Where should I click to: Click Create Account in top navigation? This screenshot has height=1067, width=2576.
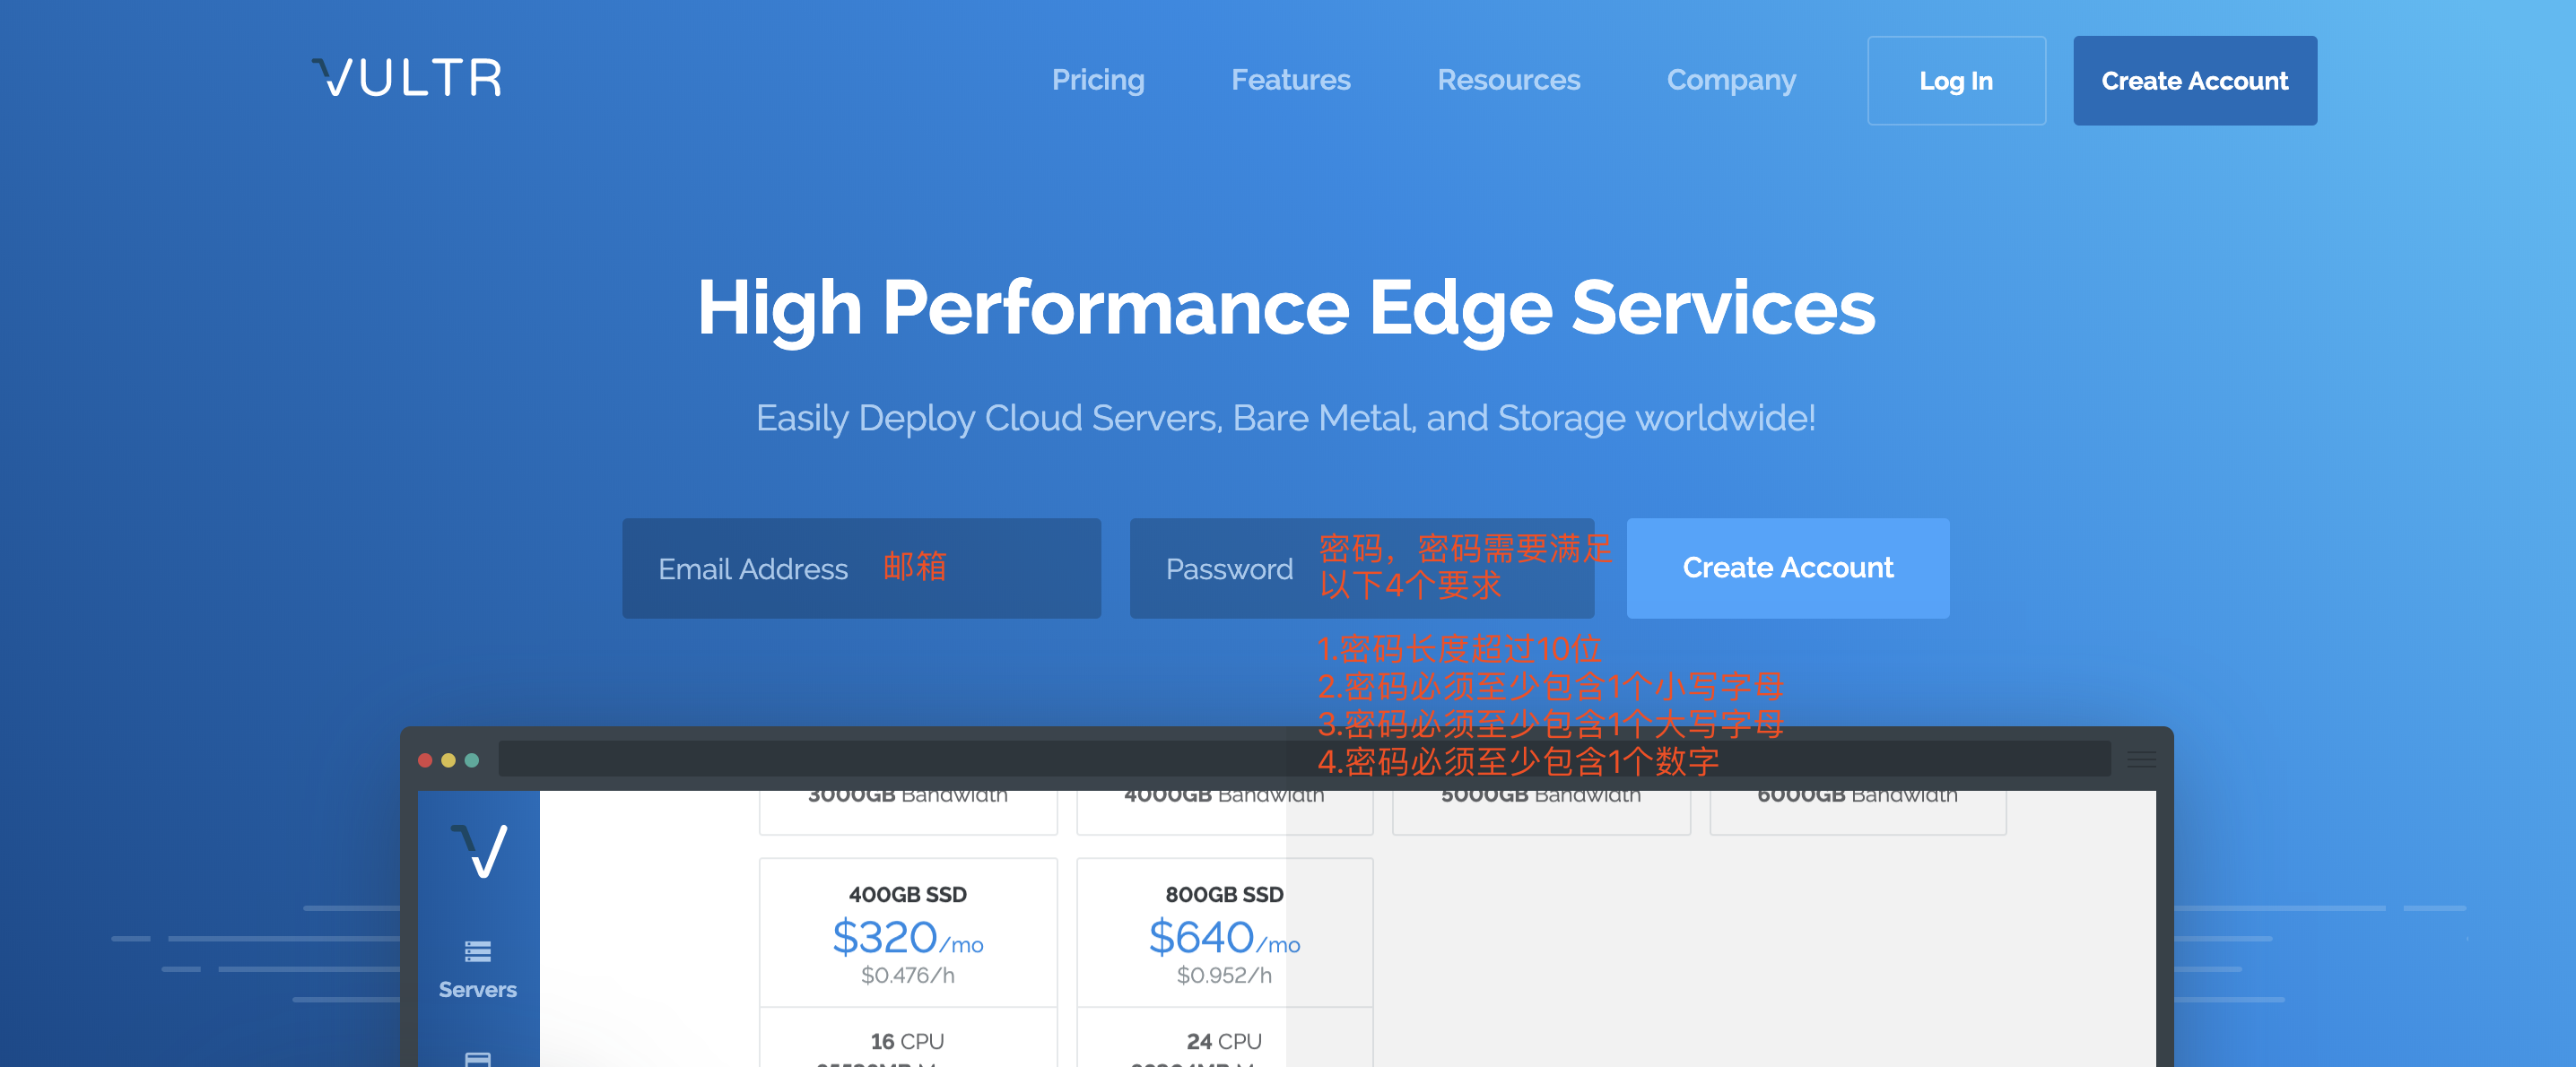(x=2194, y=81)
